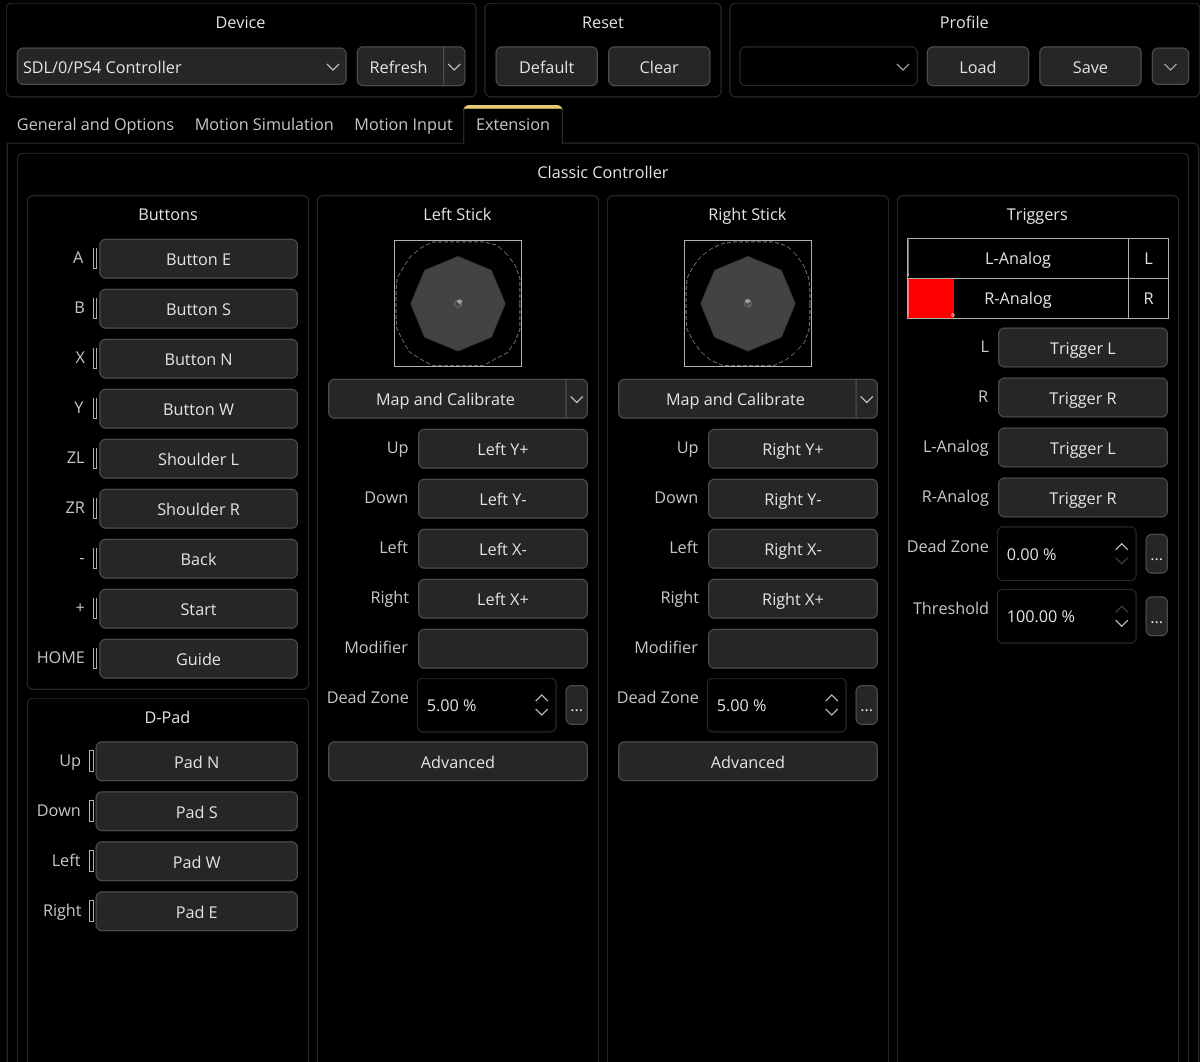1200x1062 pixels.
Task: Open Right Stick Advanced settings
Action: (x=748, y=762)
